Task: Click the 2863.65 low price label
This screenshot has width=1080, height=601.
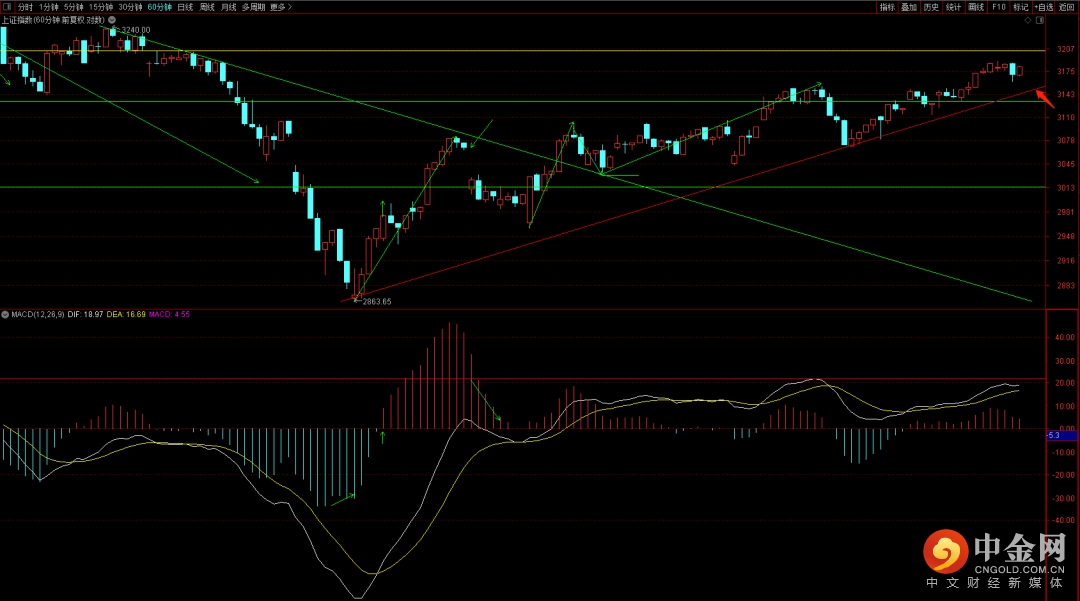Action: [x=377, y=302]
